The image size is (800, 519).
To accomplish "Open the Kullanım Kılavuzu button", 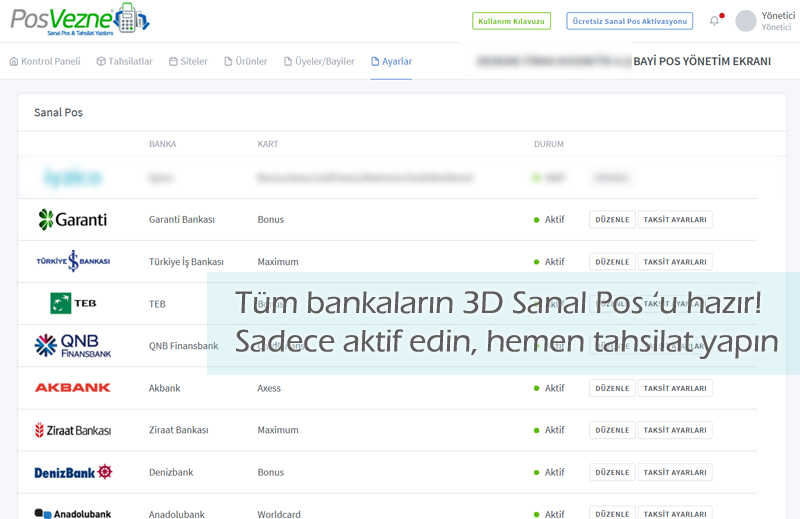I will pos(511,21).
